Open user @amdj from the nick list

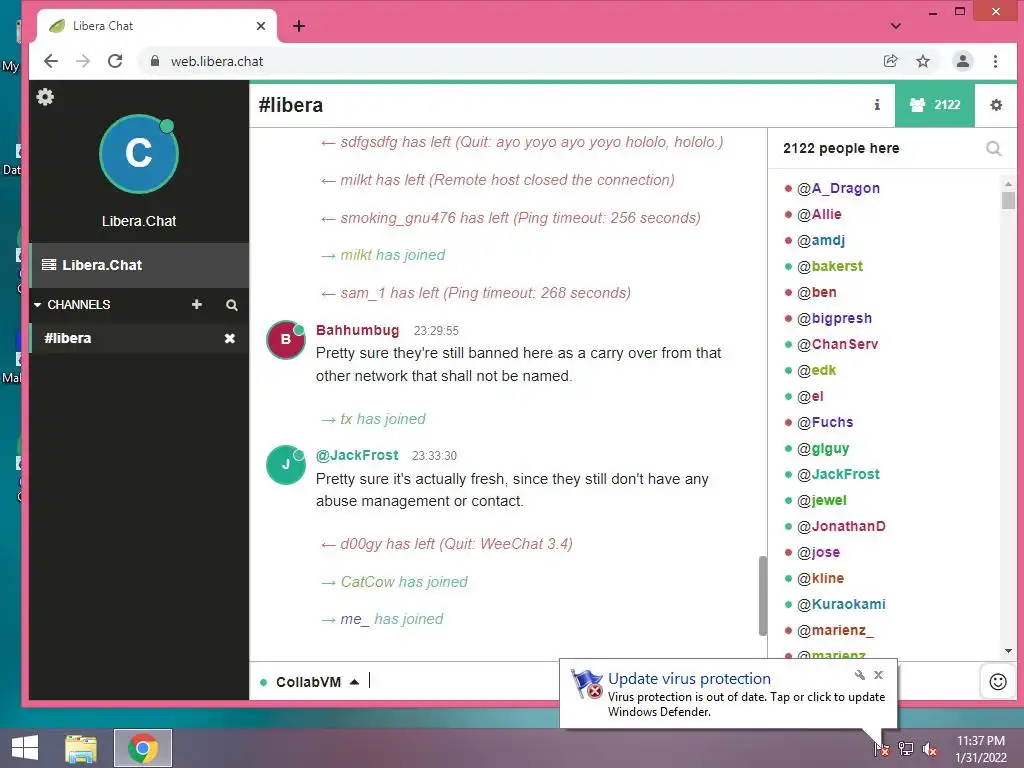(820, 240)
